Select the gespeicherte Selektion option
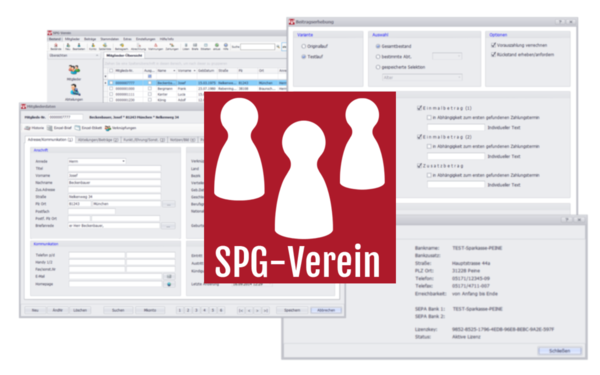The height and width of the screenshot is (375, 600). point(378,67)
